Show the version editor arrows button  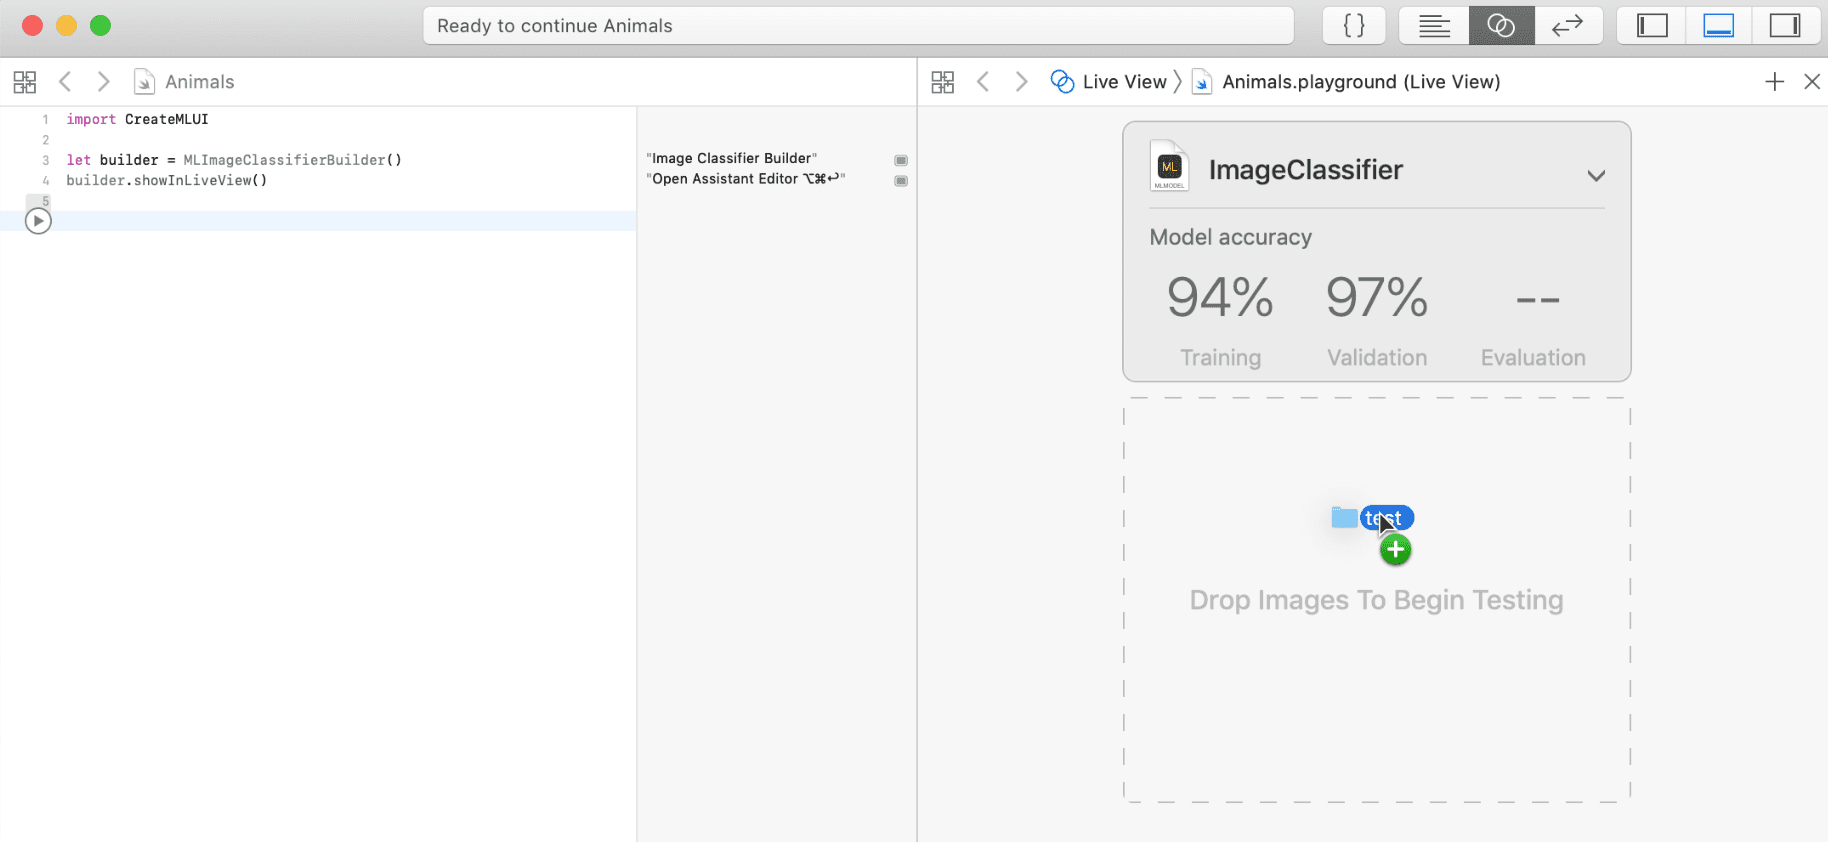(1568, 26)
